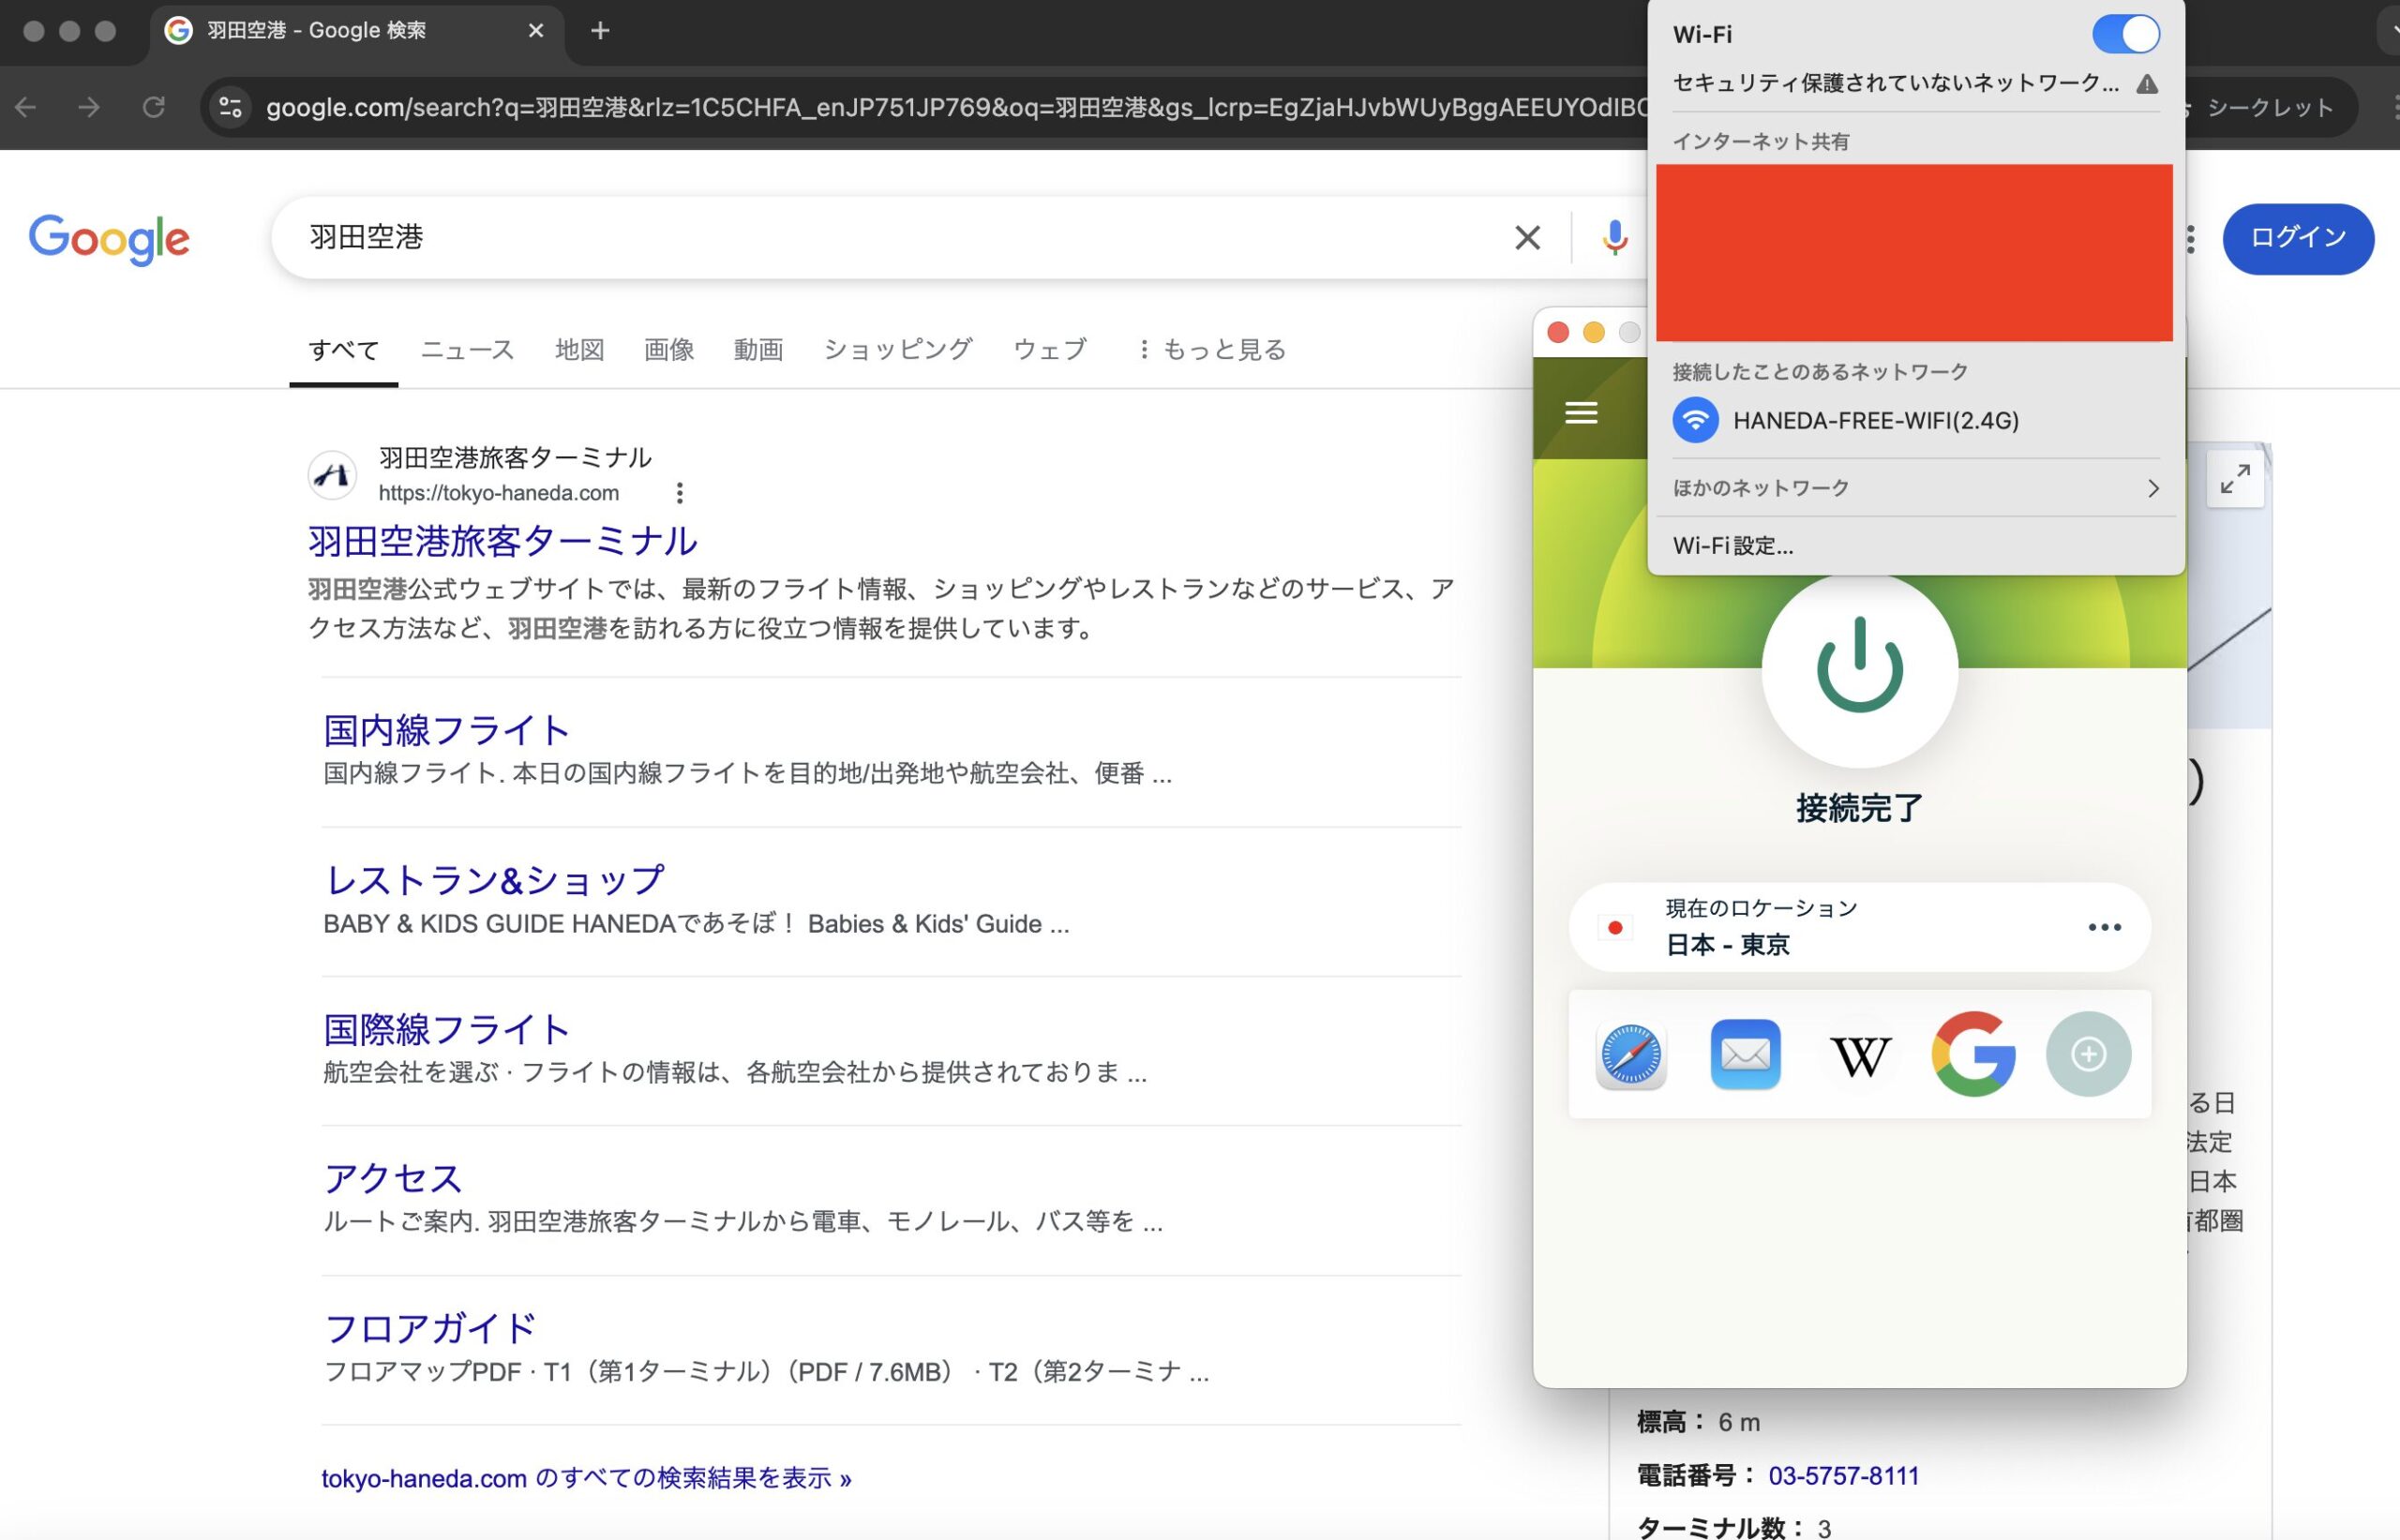Switch to ショッピング tab
Viewport: 2400px width, 1540px height.
(898, 350)
